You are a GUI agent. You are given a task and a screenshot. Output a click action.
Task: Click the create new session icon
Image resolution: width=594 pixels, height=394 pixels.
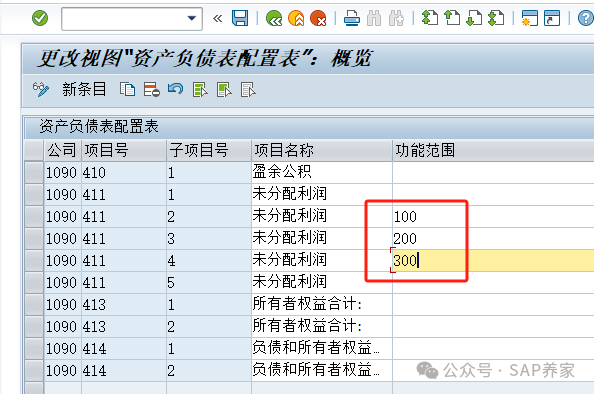(x=530, y=18)
